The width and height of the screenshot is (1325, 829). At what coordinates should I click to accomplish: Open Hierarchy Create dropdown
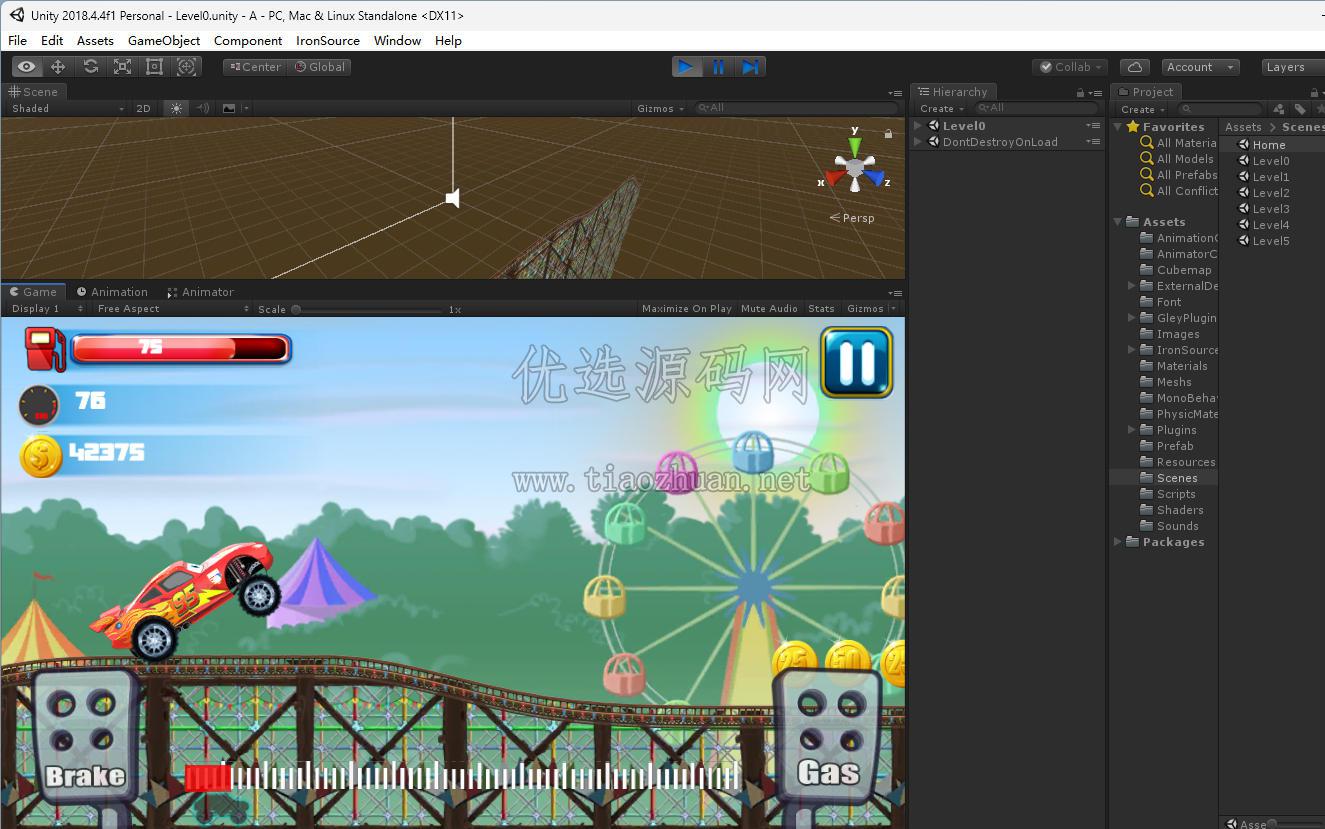(941, 108)
